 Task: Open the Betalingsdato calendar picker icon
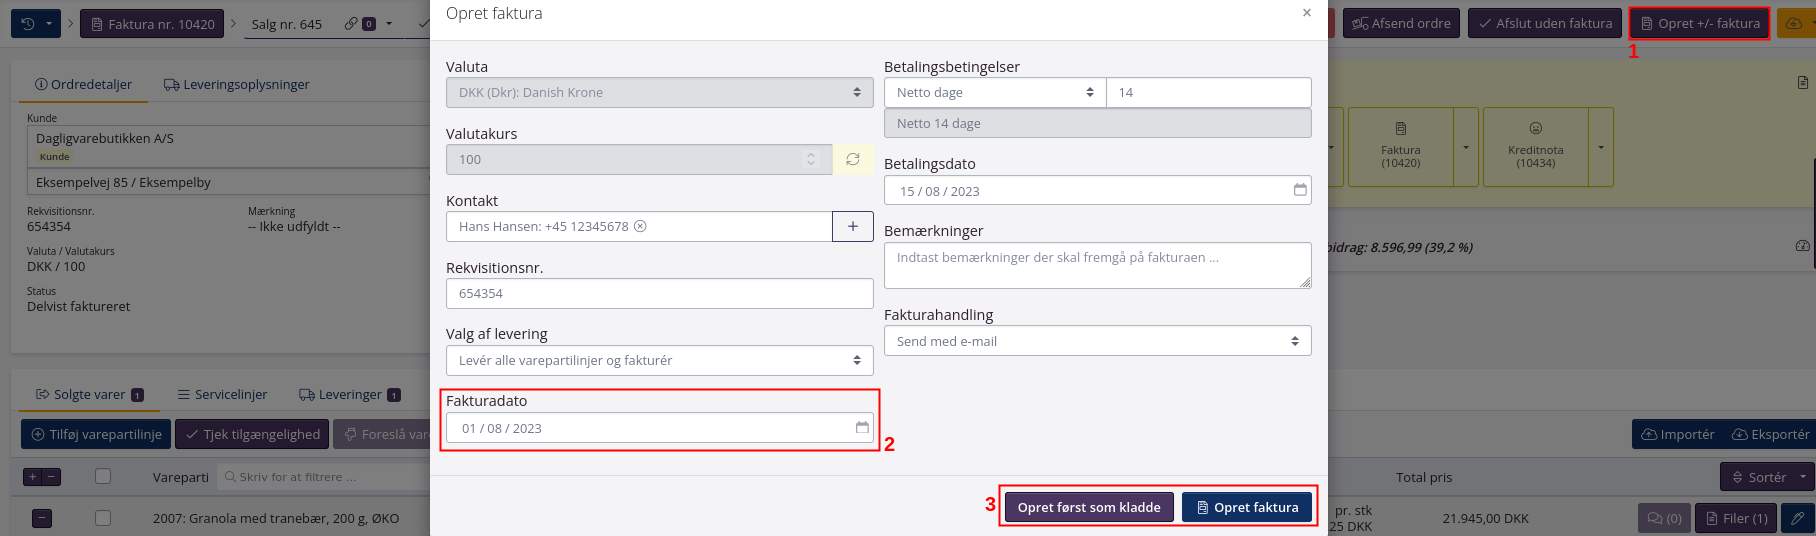(1300, 190)
